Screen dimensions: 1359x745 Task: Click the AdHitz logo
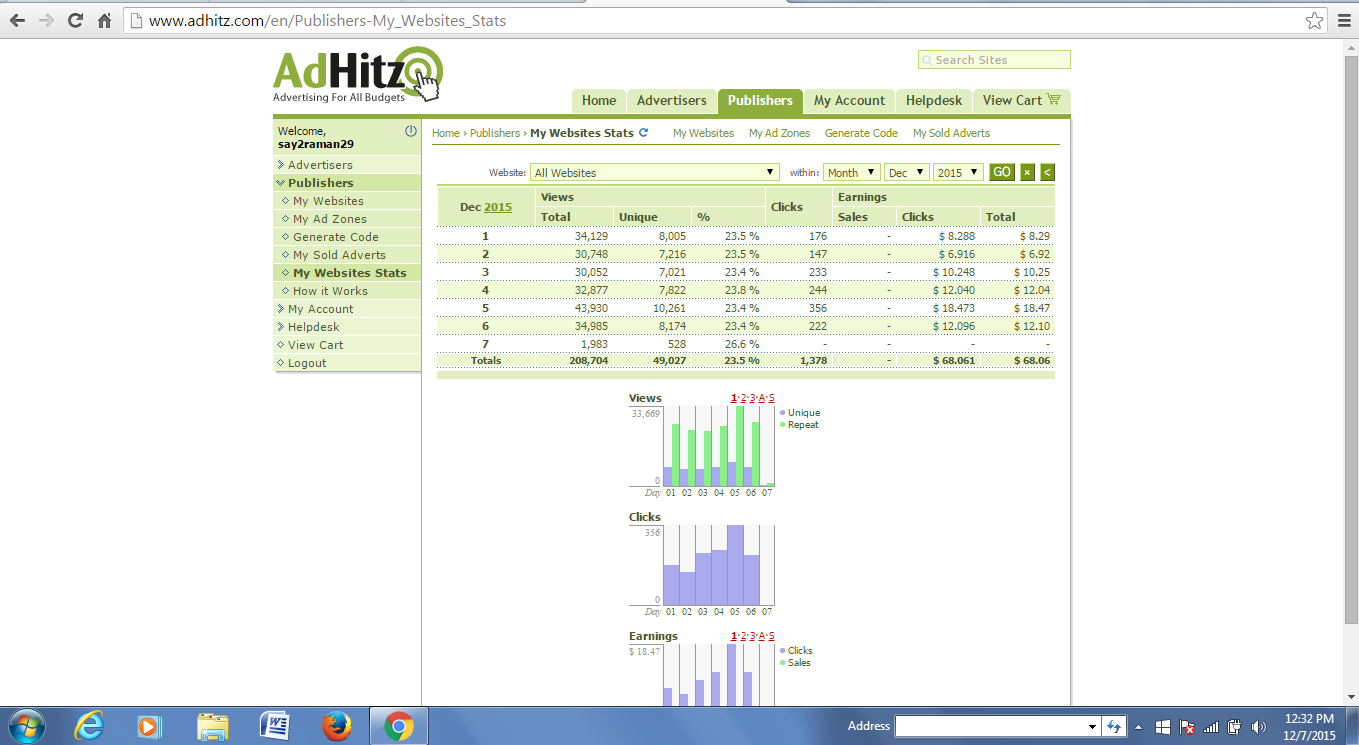tap(358, 74)
